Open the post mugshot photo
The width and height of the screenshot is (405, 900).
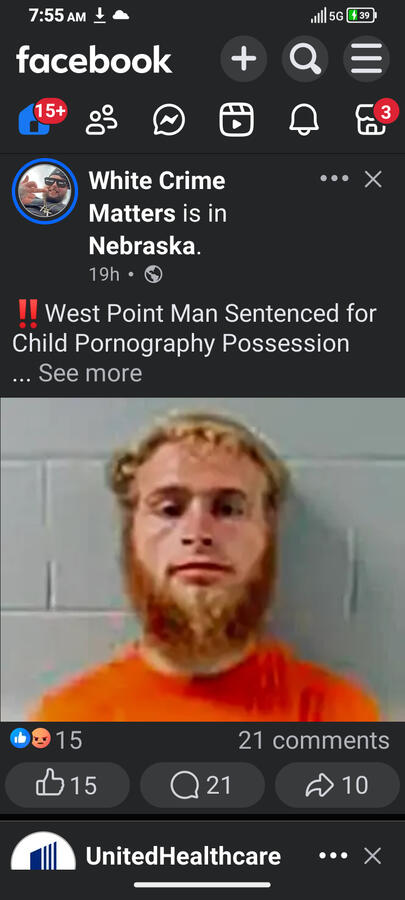tap(202, 560)
